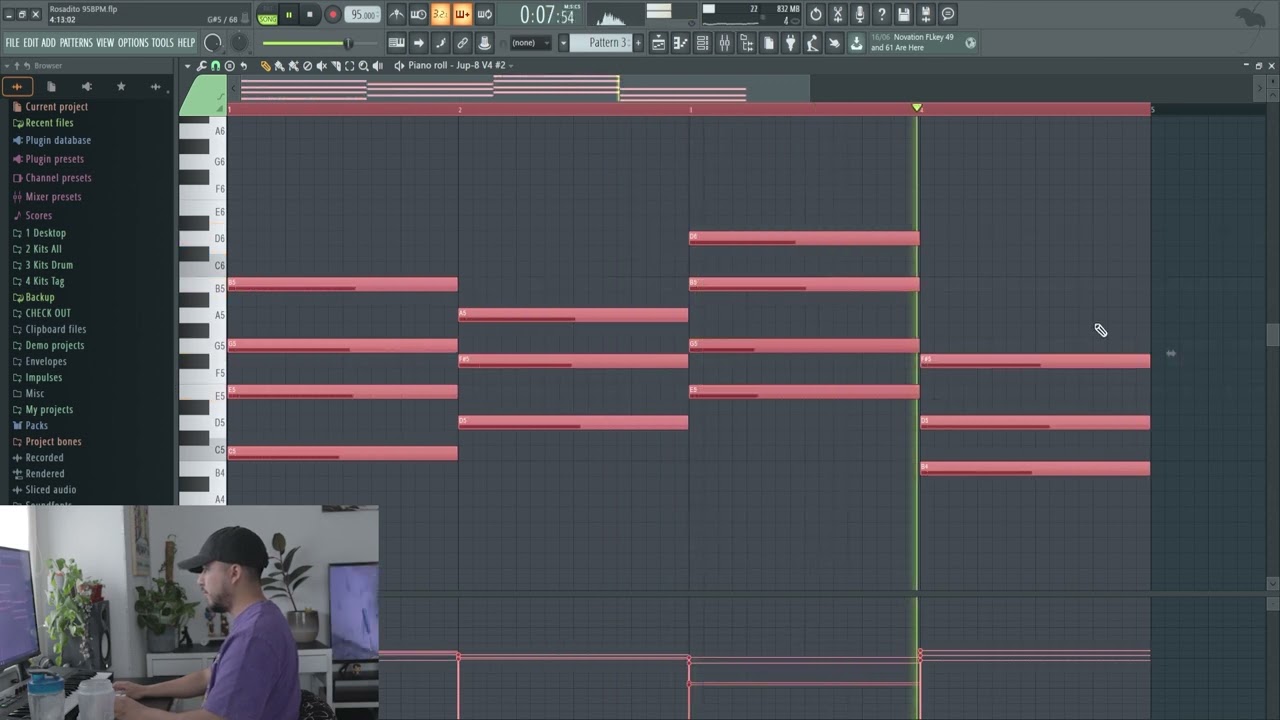1280x720 pixels.
Task: Select the Mute tool in piano roll
Action: [321, 65]
